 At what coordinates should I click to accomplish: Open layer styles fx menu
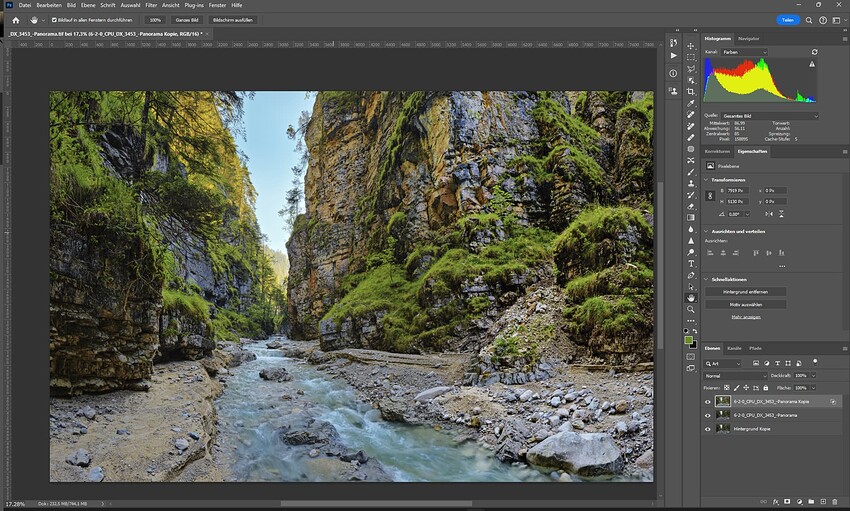point(775,502)
